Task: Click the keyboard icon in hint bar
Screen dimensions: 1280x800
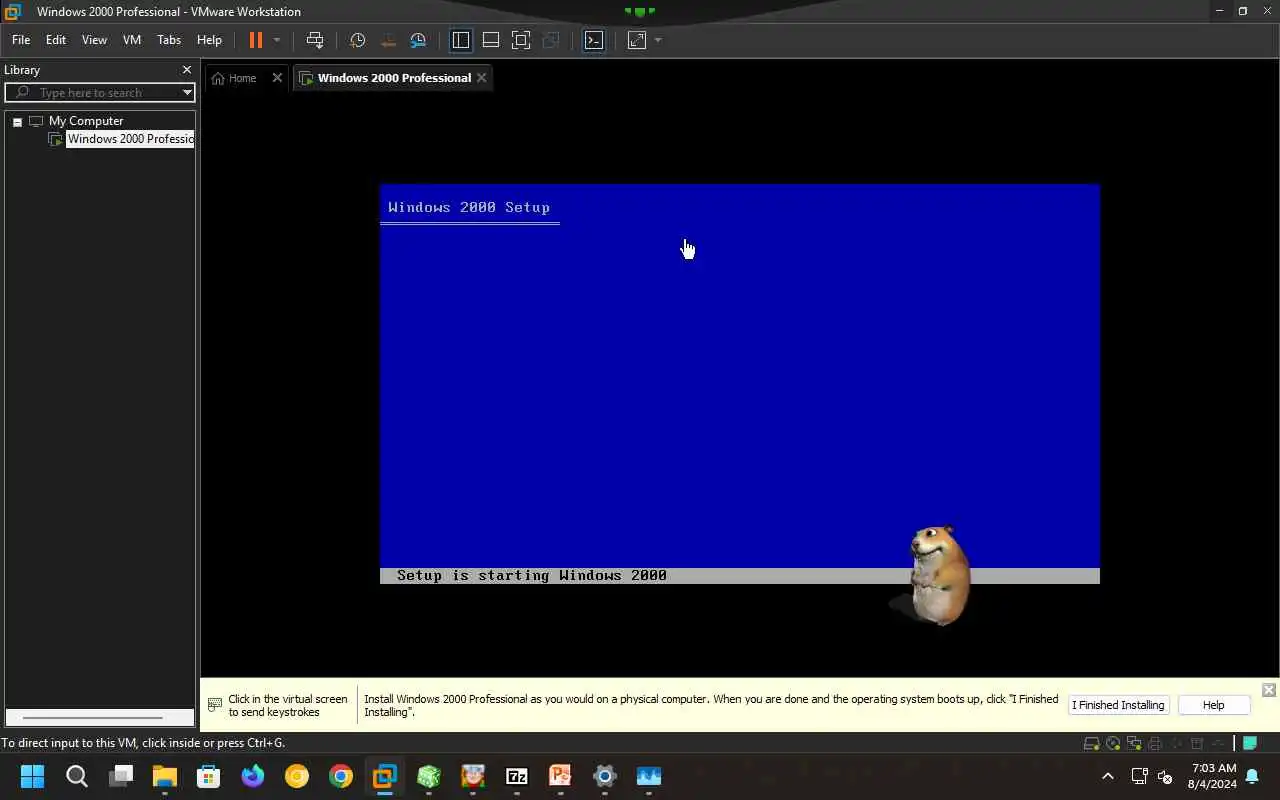Action: [x=214, y=705]
